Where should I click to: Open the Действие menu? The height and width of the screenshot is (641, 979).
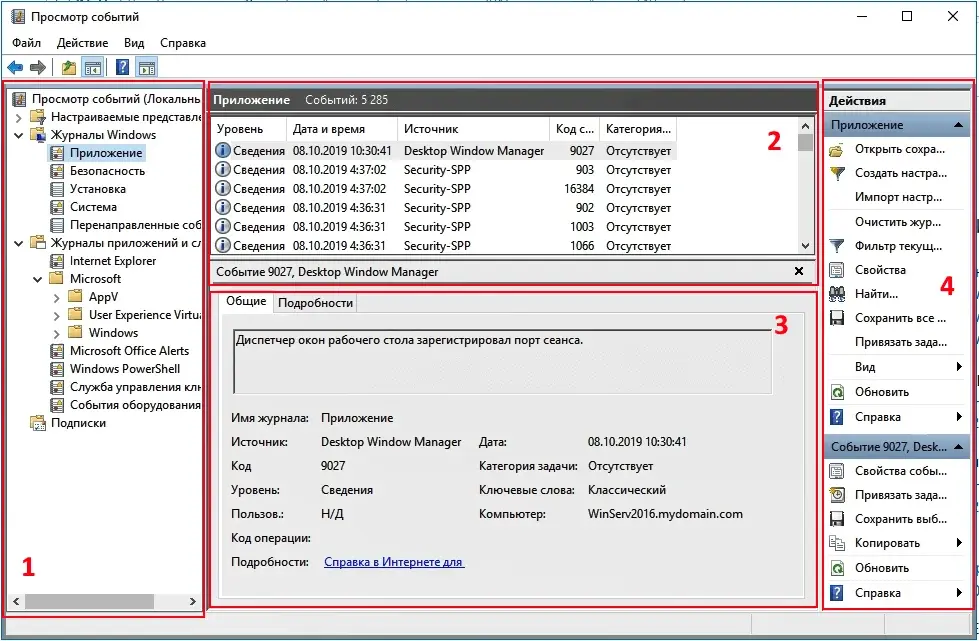pos(82,43)
